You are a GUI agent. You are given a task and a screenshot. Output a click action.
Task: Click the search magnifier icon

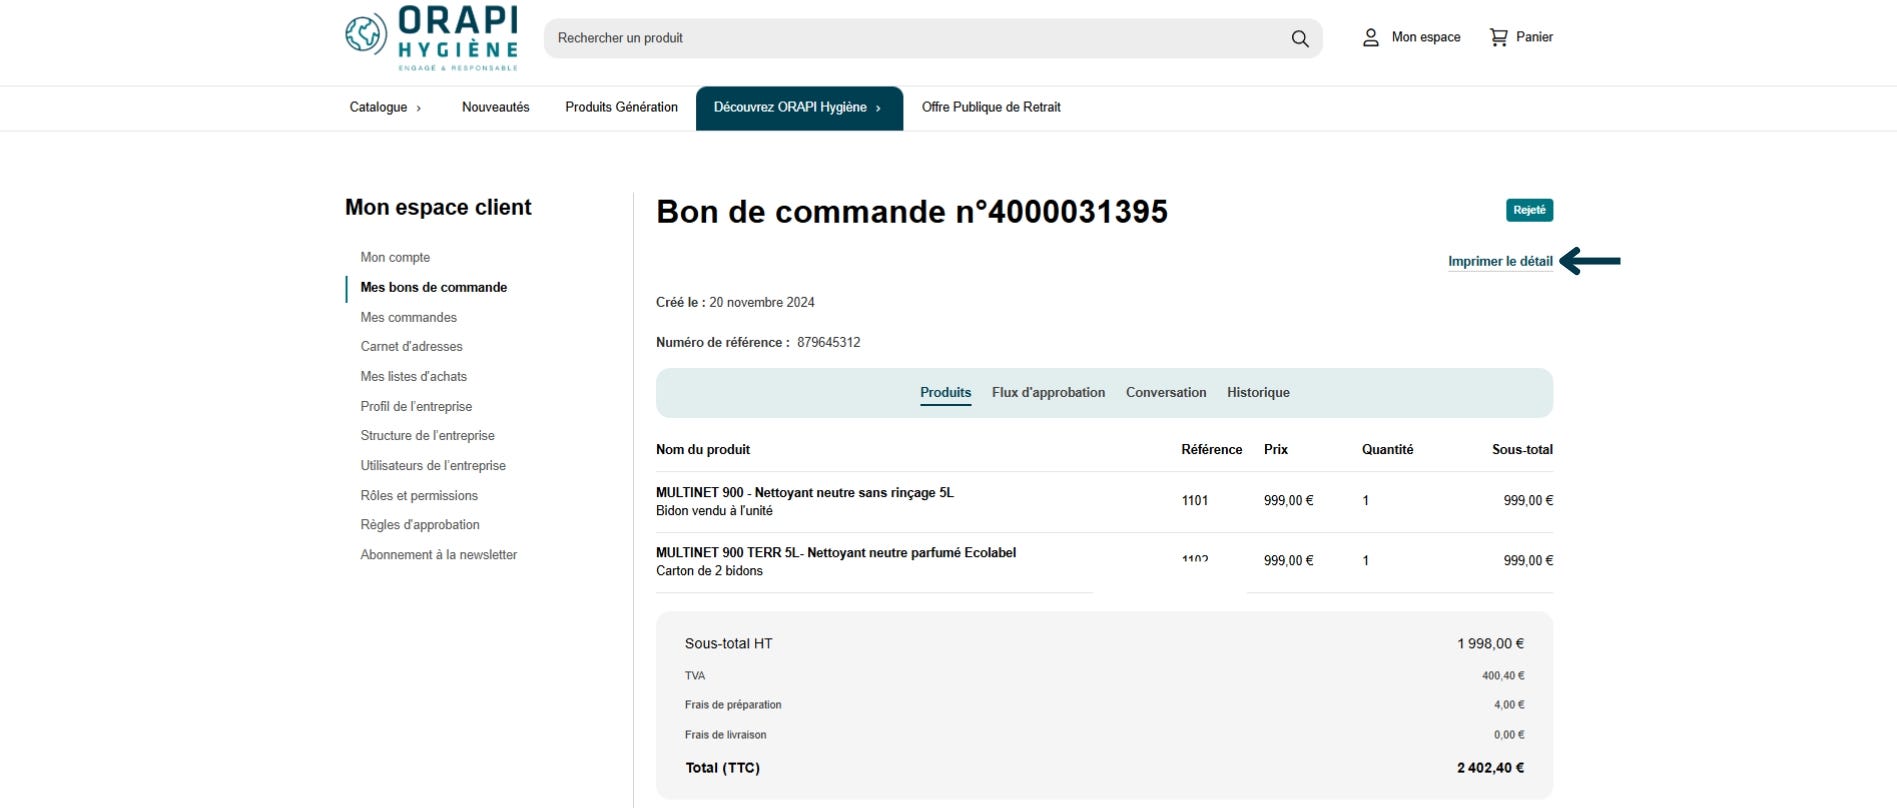[x=1299, y=38]
